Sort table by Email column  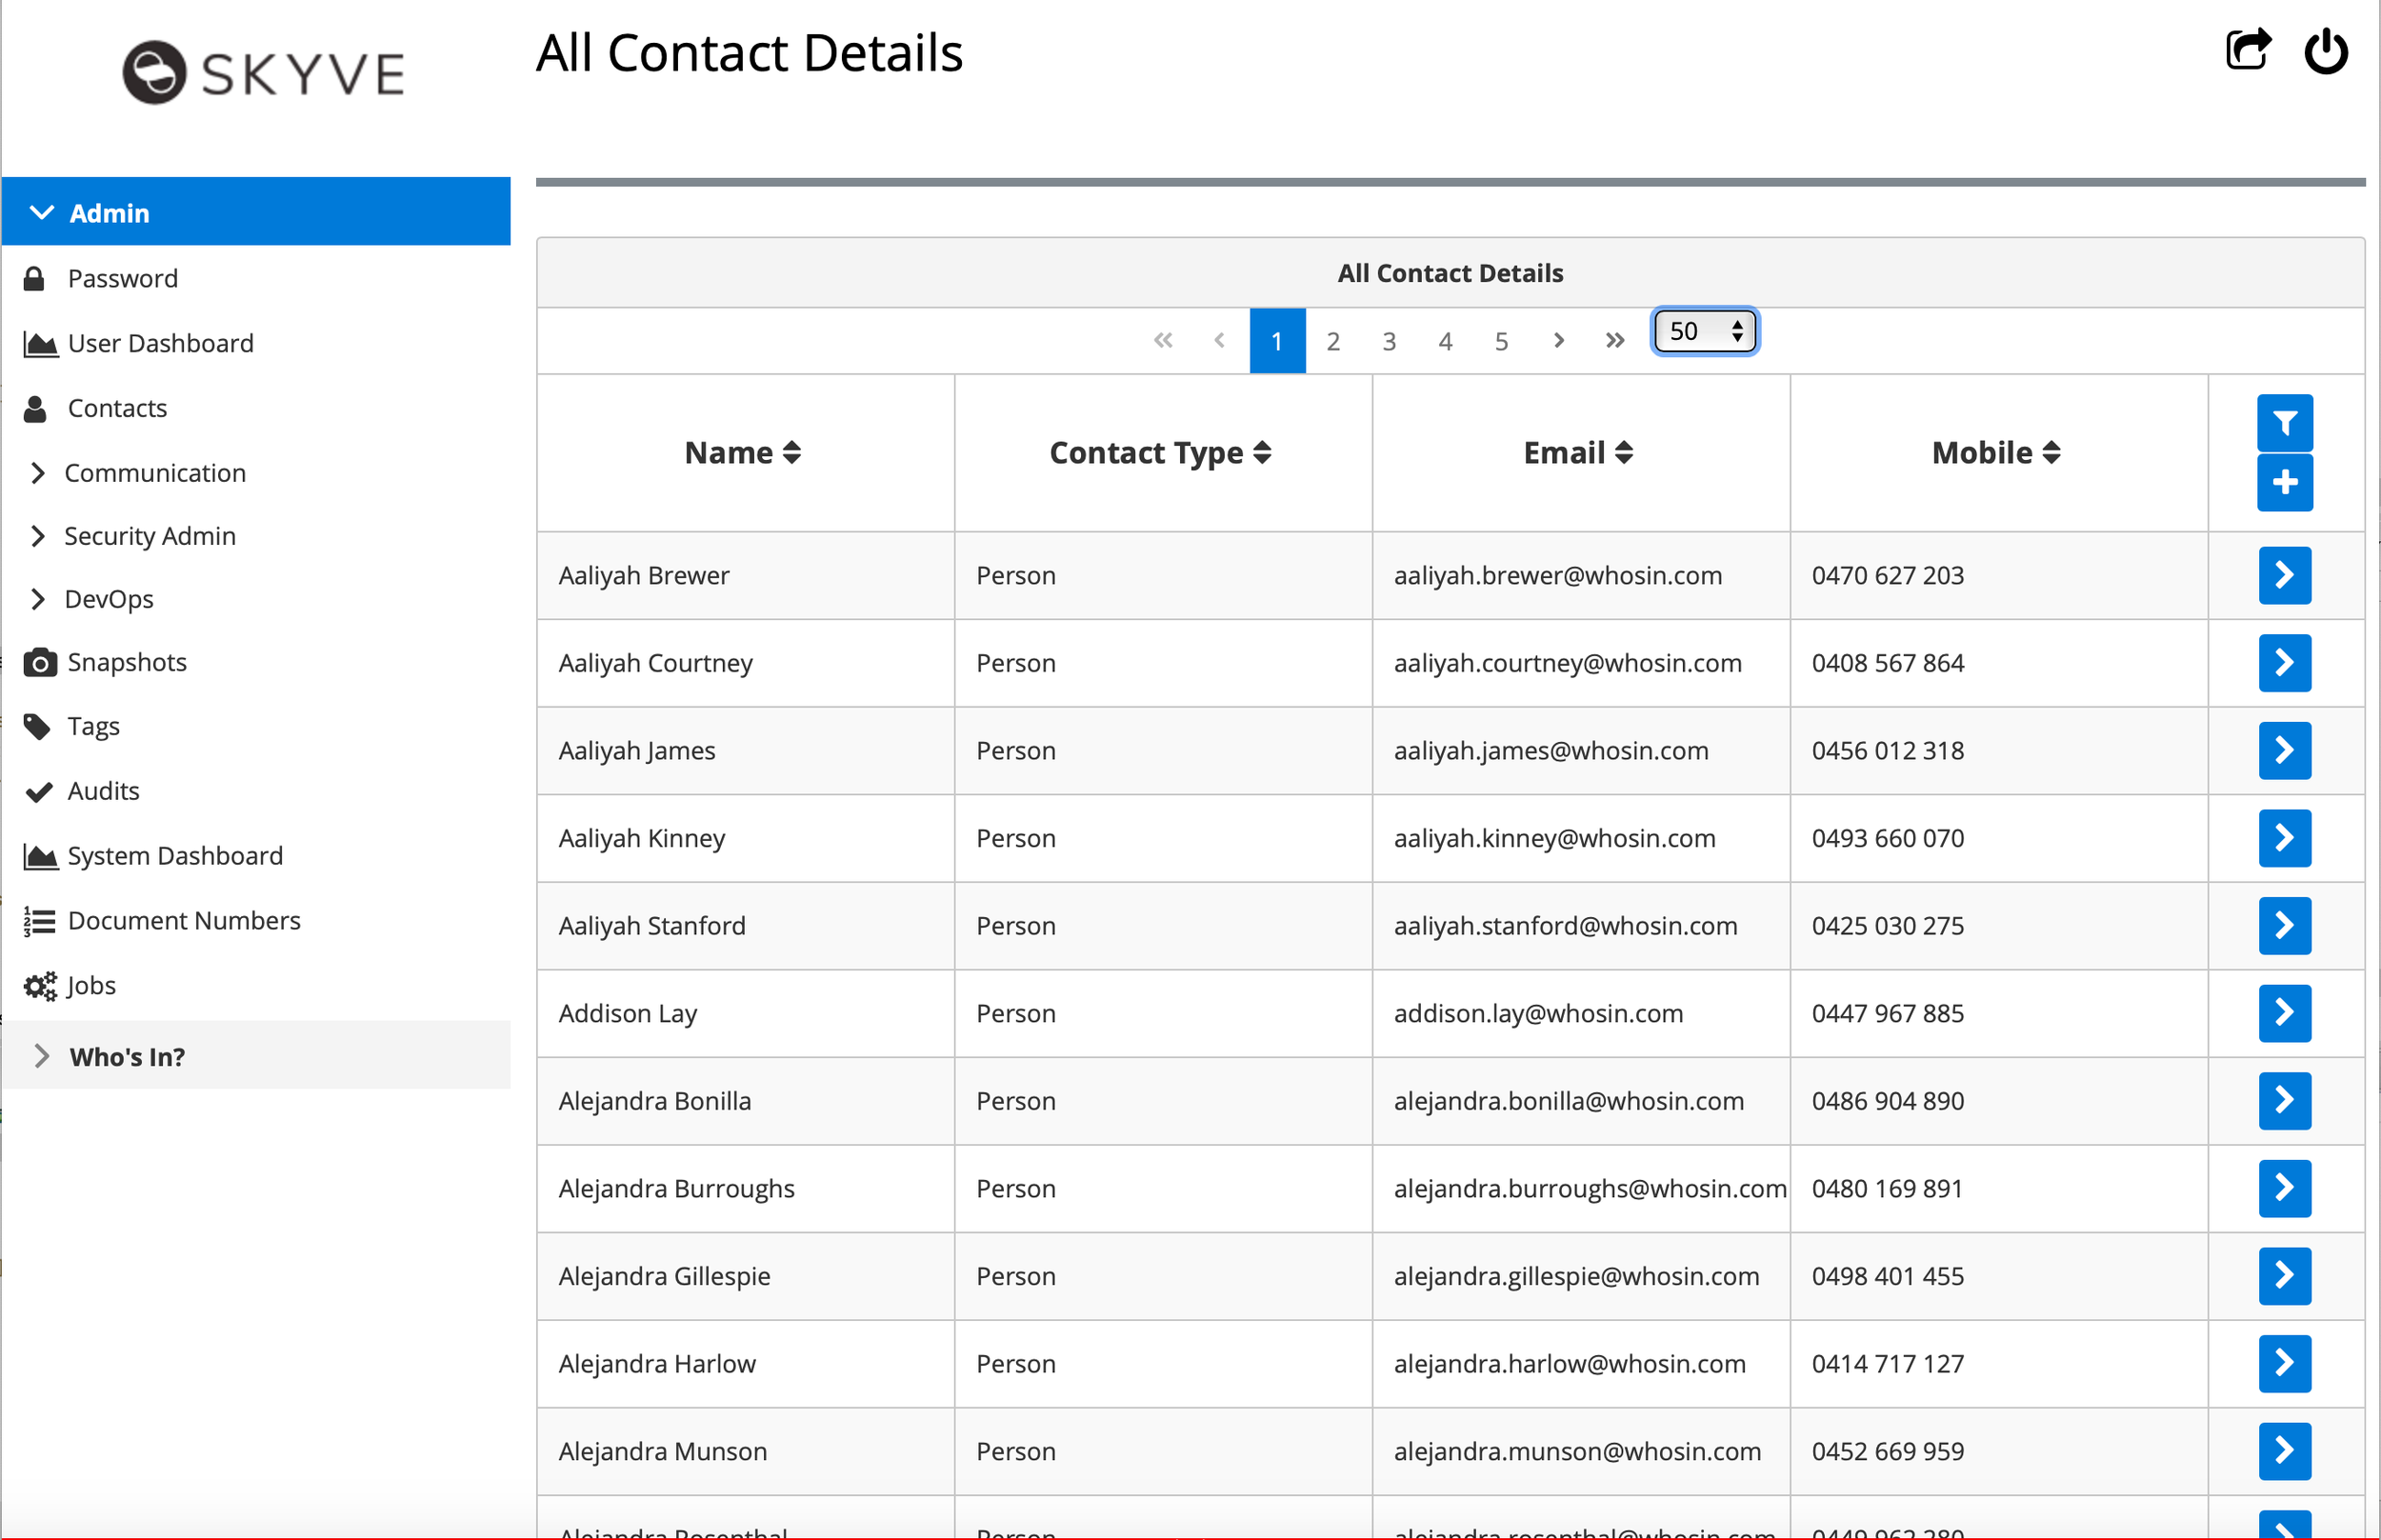[1578, 453]
